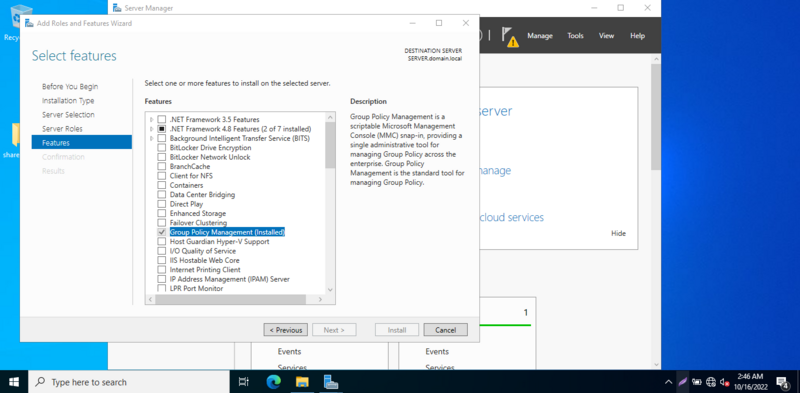Screen dimensions: 800x393
Task: Select LPR Port Monitor row text
Action: pyautogui.click(x=196, y=288)
